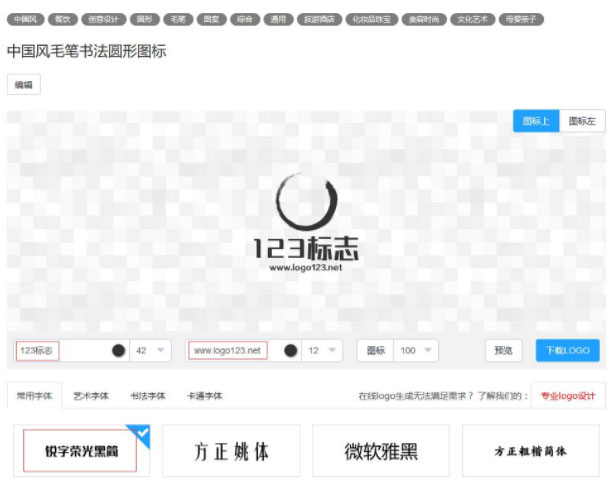This screenshot has height=489, width=615.
Task: Select the 中国风 tag
Action: click(25, 19)
